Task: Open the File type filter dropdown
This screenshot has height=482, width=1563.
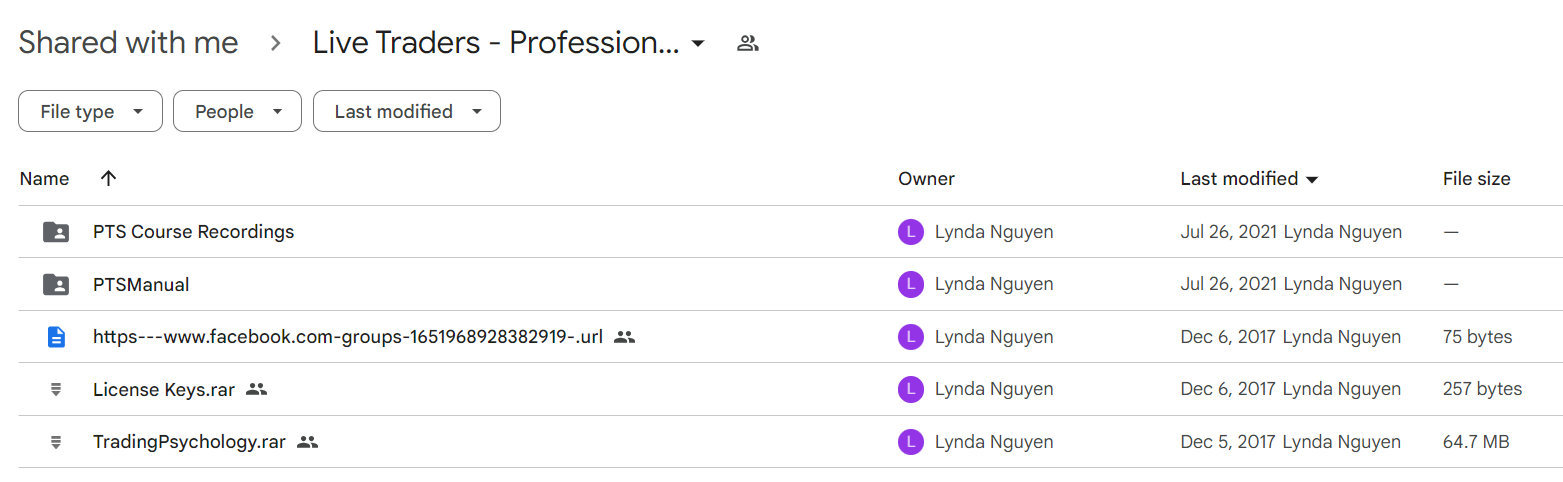Action: 90,112
